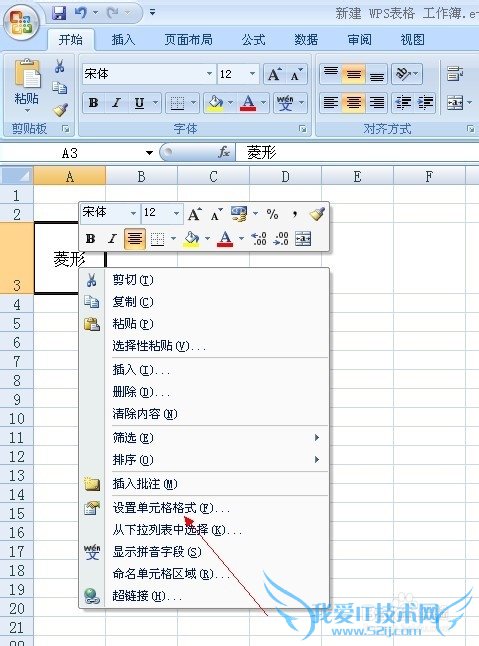
Task: Toggle center horizontal alignment in ribbon
Action: pyautogui.click(x=353, y=103)
